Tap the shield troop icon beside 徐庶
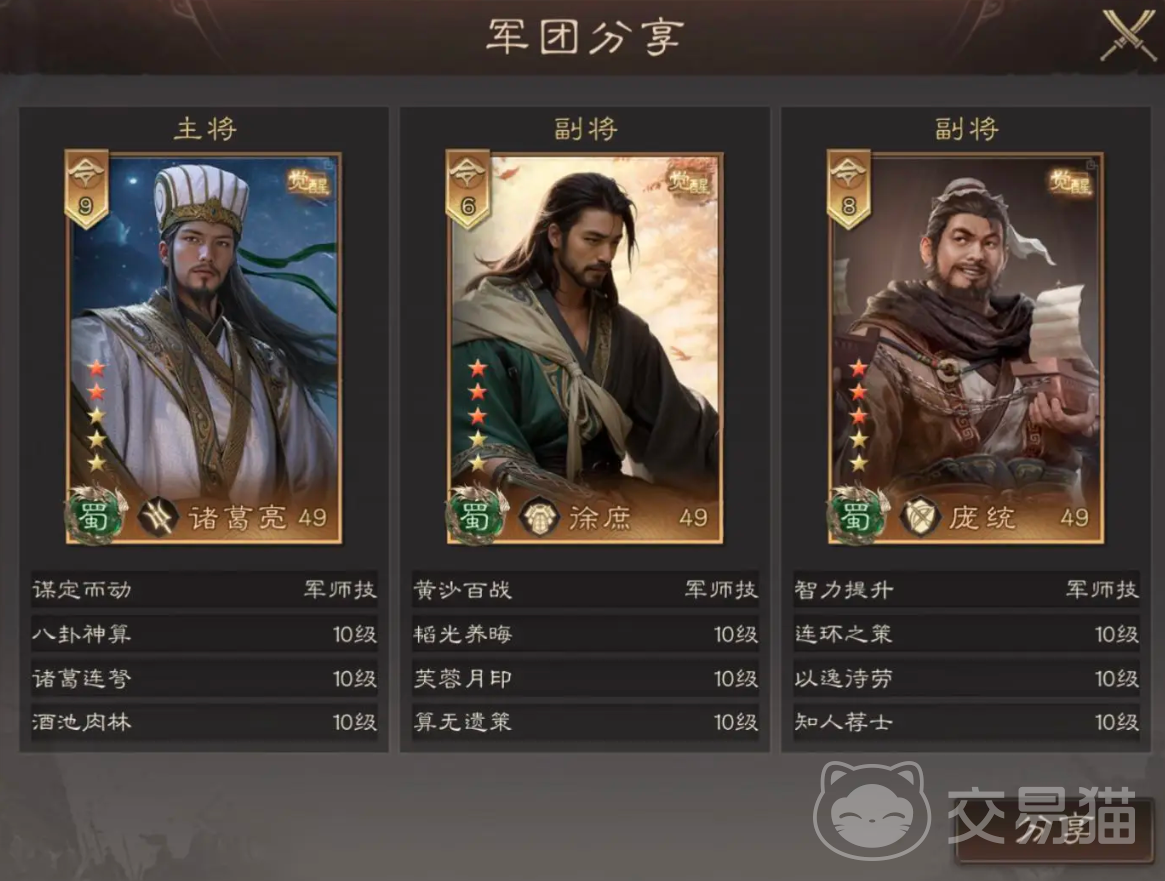Image resolution: width=1165 pixels, height=881 pixels. (539, 516)
